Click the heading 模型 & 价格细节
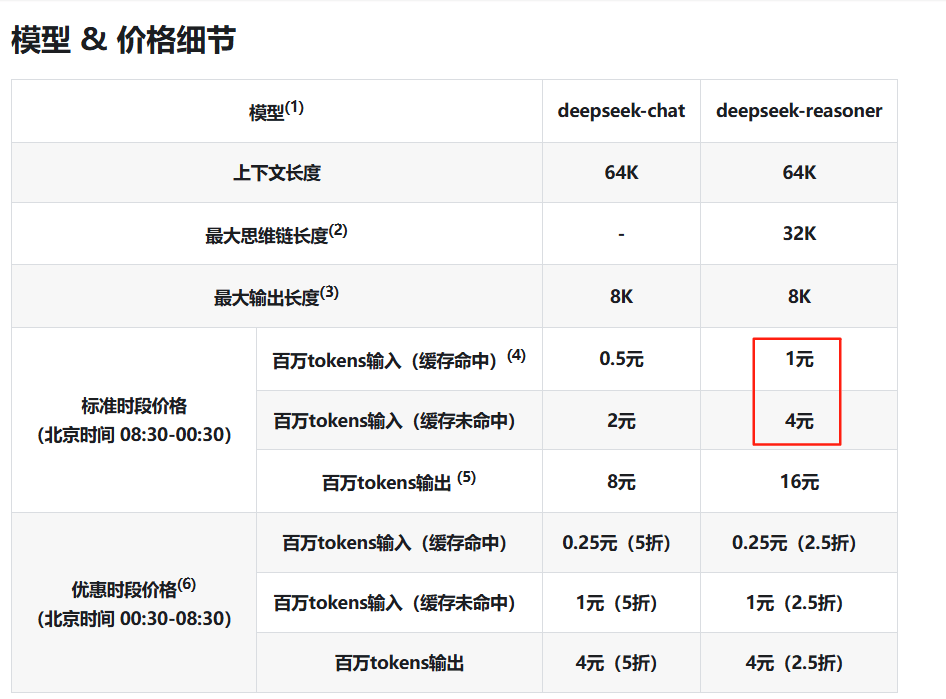 click(x=123, y=40)
